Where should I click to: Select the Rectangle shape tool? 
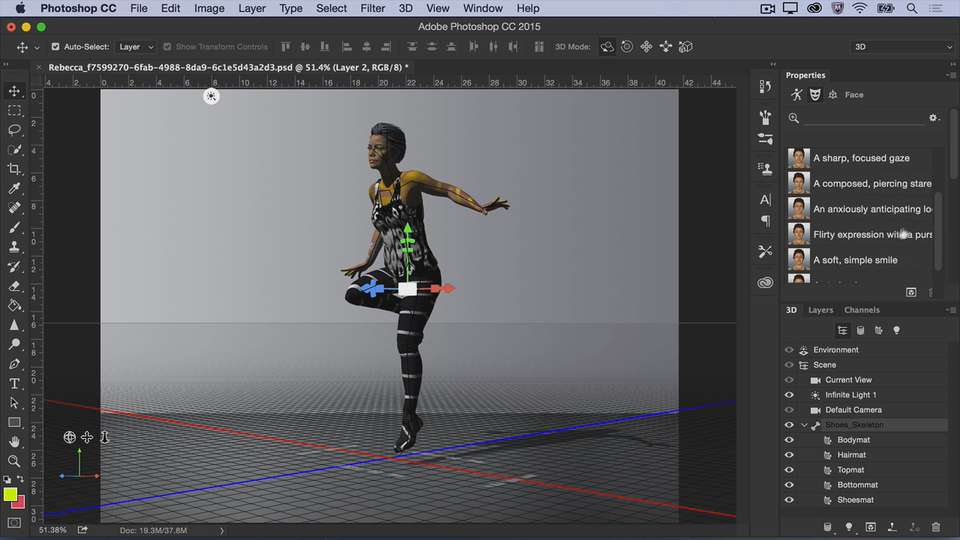(x=14, y=422)
